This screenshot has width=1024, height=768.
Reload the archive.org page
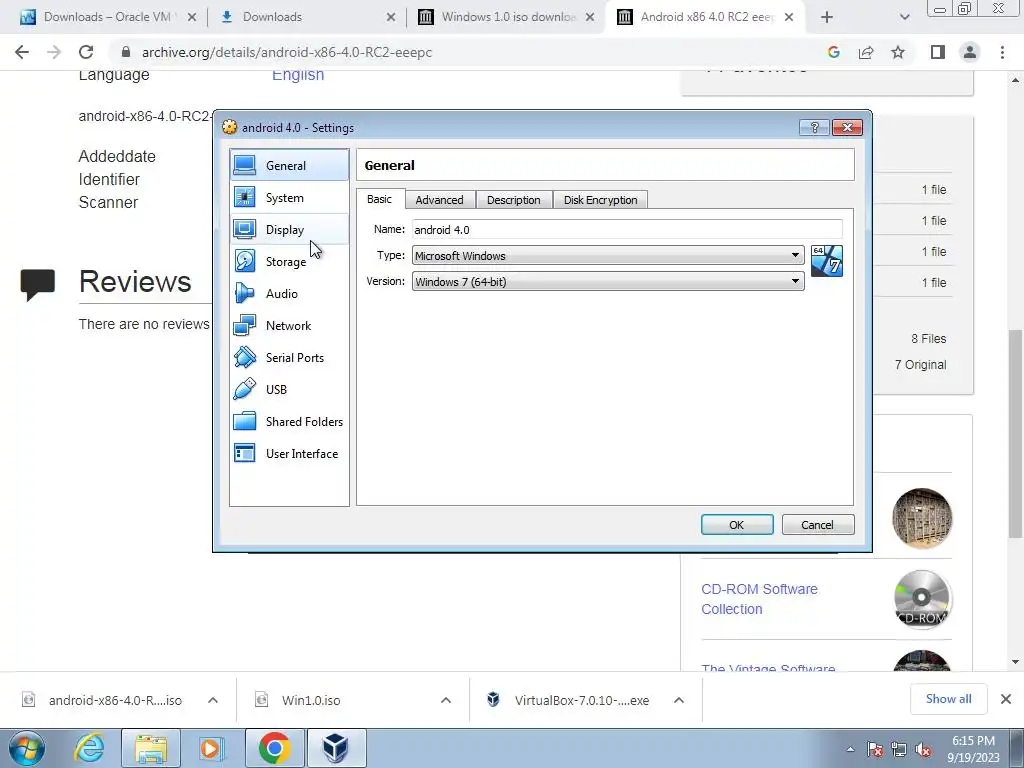coord(86,52)
